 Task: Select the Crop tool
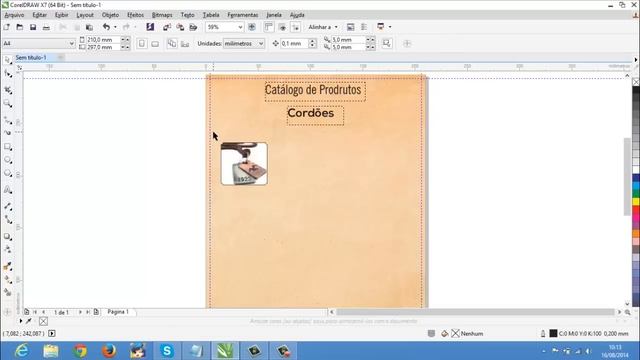(7, 90)
